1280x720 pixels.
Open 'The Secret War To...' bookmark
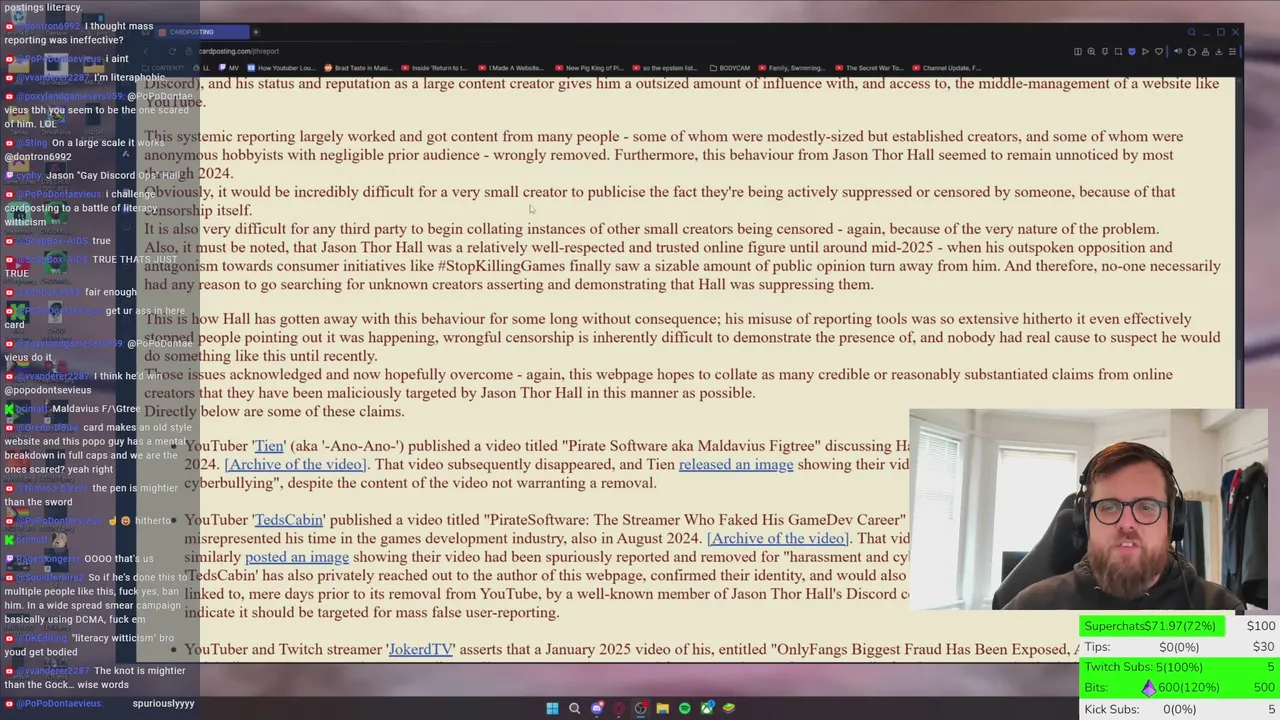870,68
